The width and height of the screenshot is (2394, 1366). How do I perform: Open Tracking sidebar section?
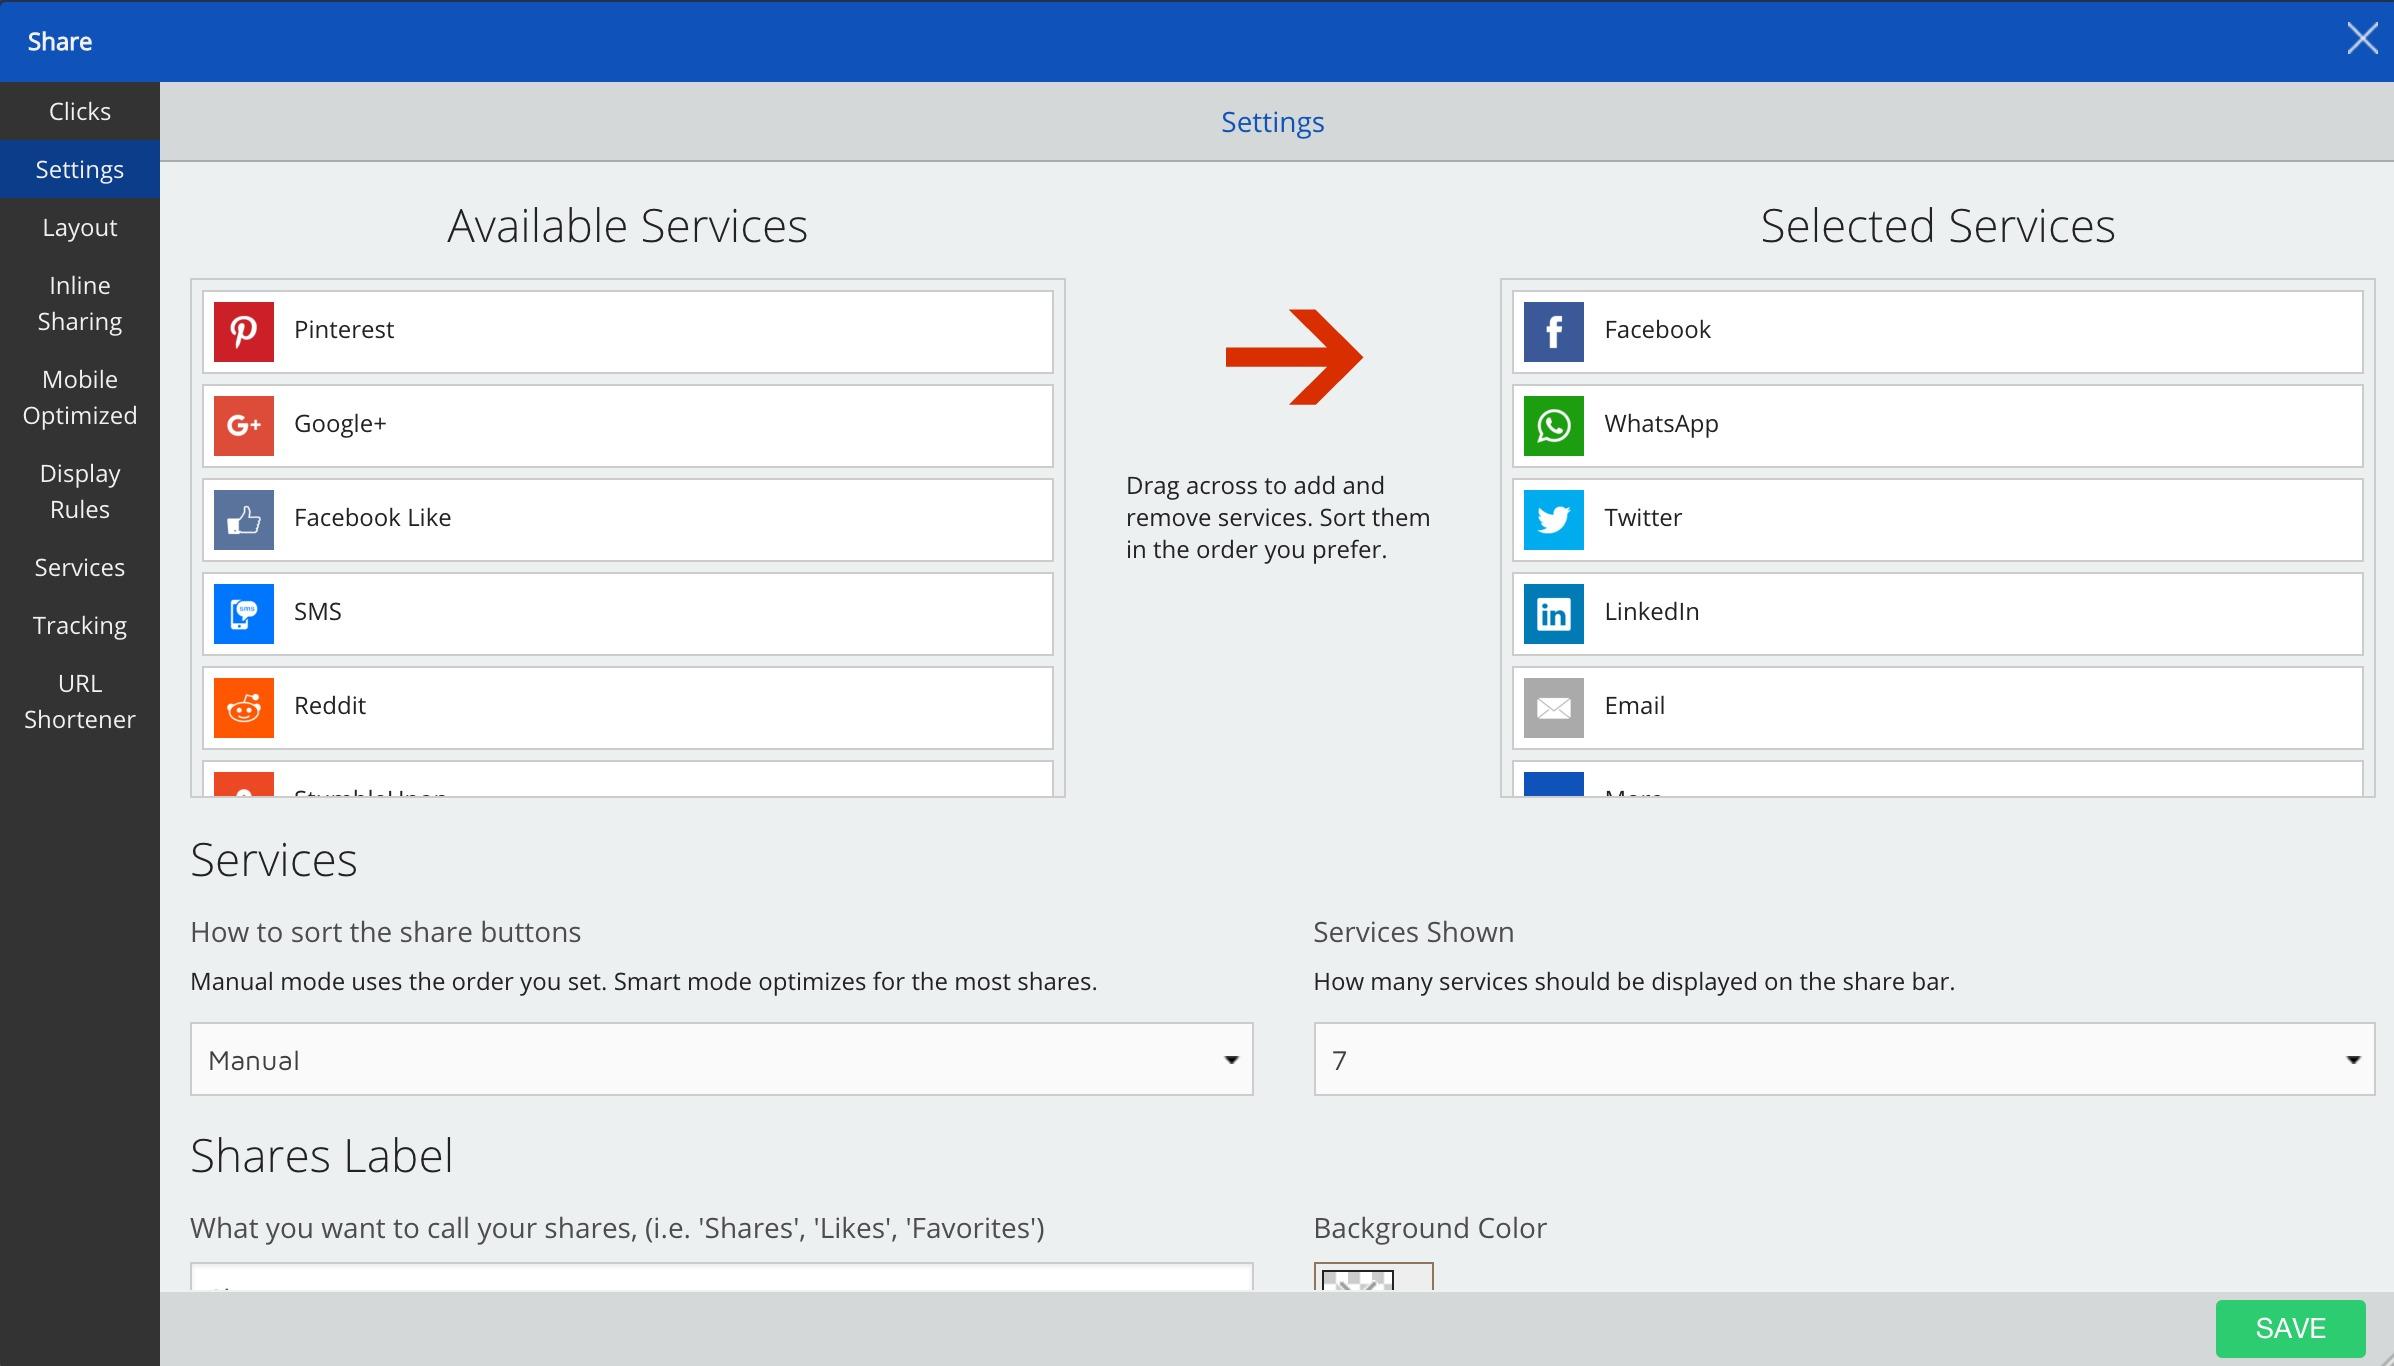click(80, 625)
